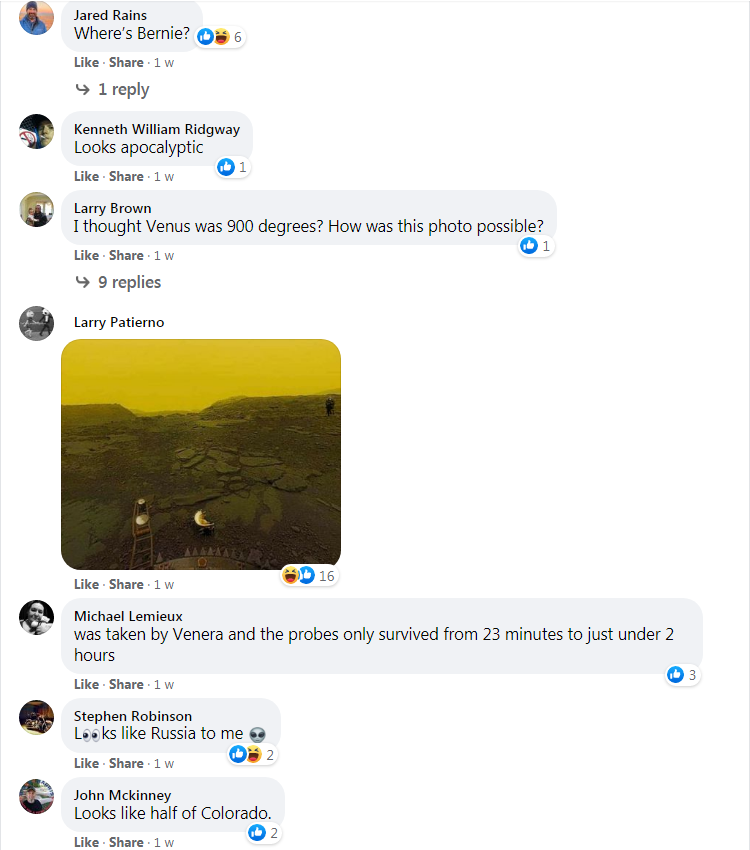Like Kenneth William Ridgway's comment
This screenshot has width=750, height=850.
86,177
